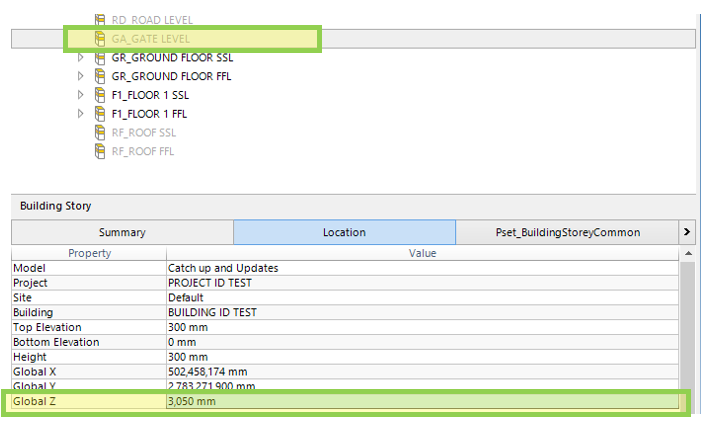Expand the GR_GROUND FLOOR FFL node
This screenshot has height=426, width=719.
pos(81,76)
